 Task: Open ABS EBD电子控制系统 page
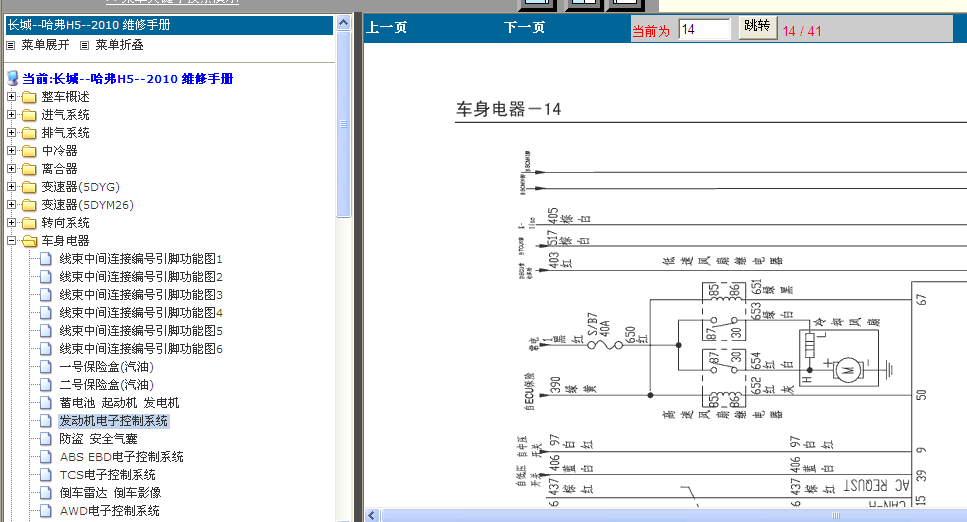coord(121,457)
